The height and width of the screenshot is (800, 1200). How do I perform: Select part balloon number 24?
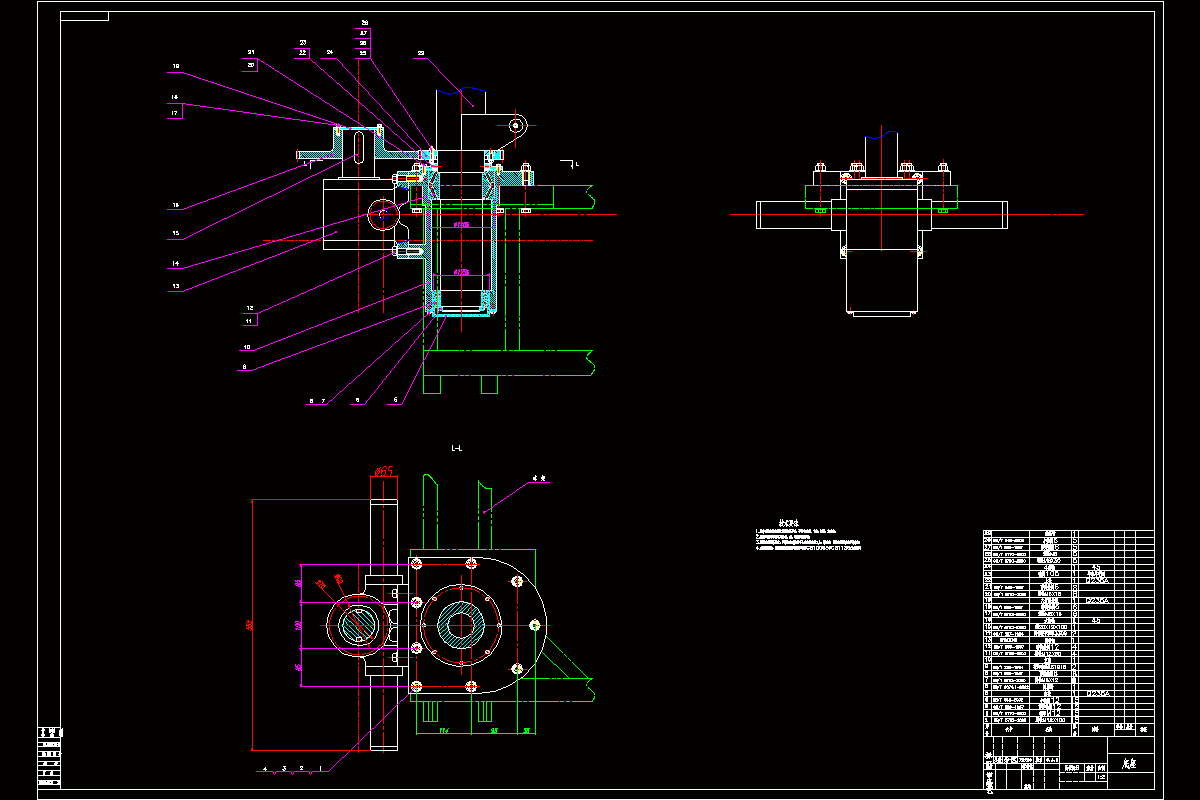[328, 52]
